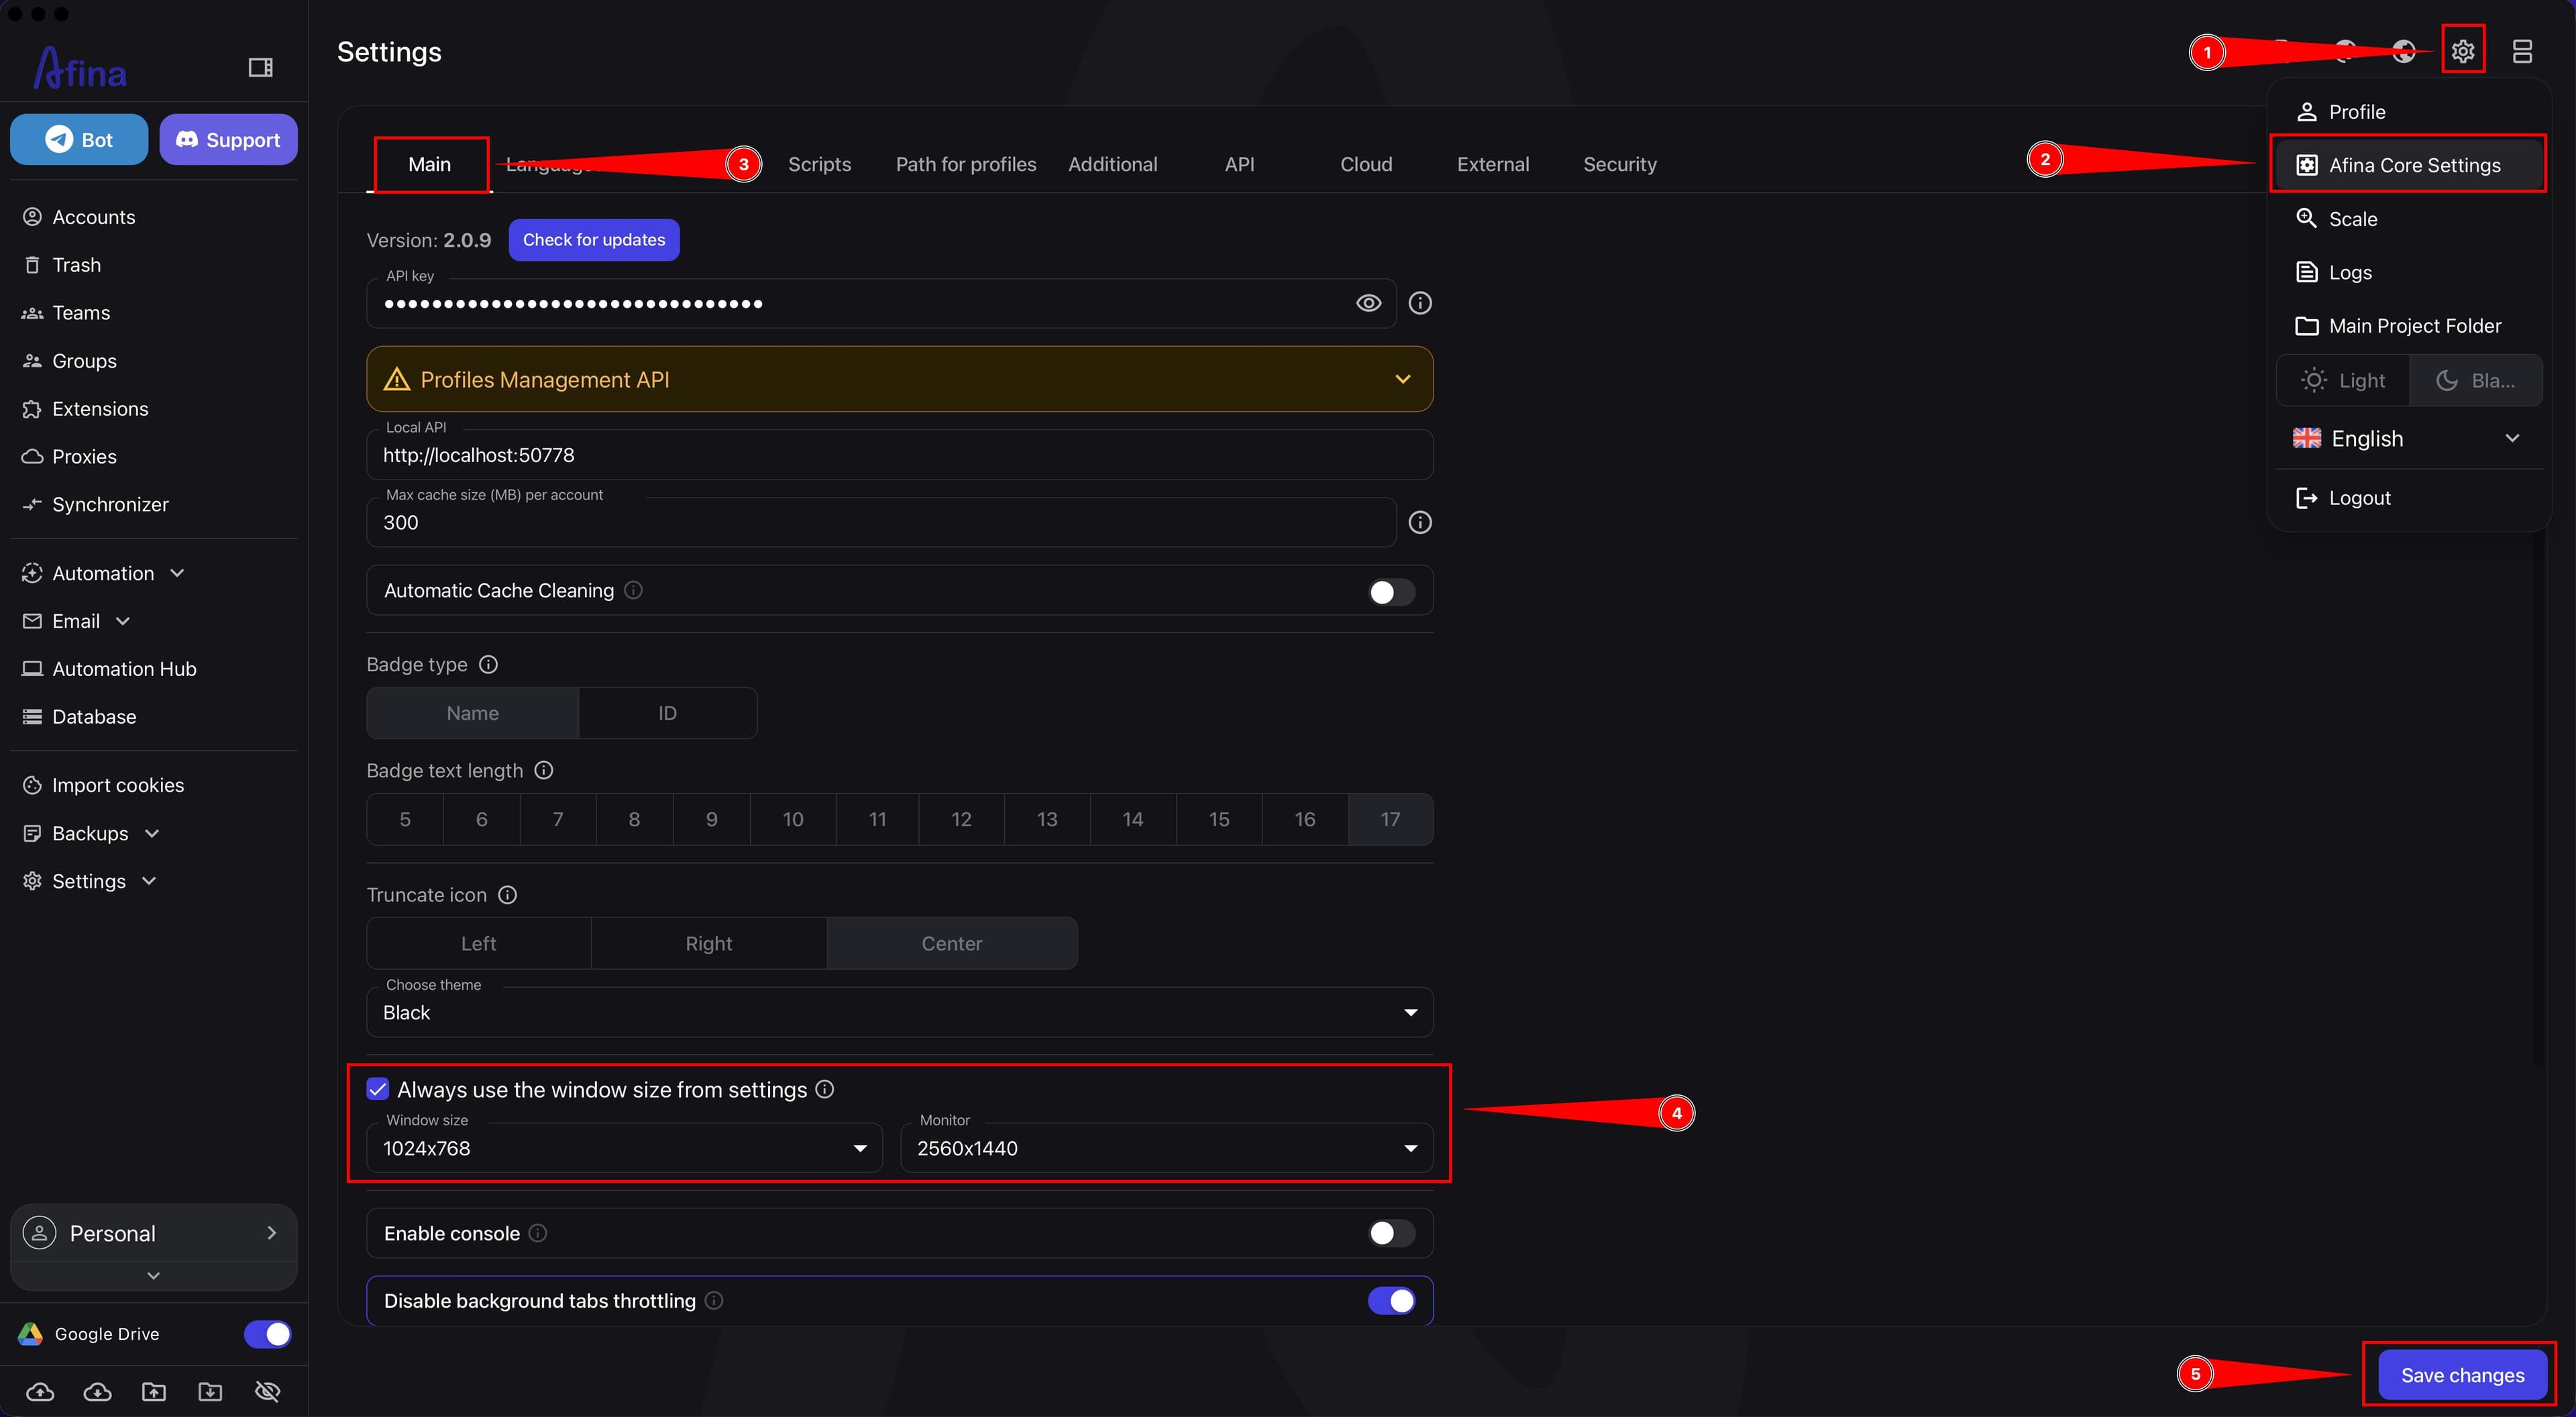2576x1417 pixels.
Task: Click the cloud download icon
Action: click(x=97, y=1391)
